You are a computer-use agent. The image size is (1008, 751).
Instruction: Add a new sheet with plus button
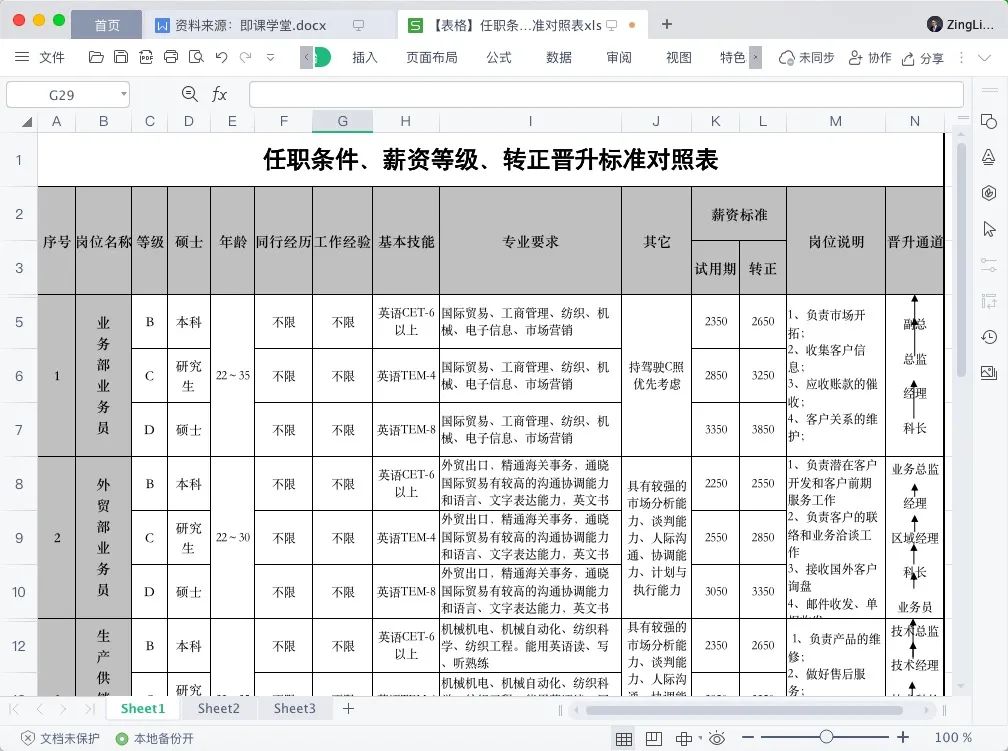(x=348, y=709)
